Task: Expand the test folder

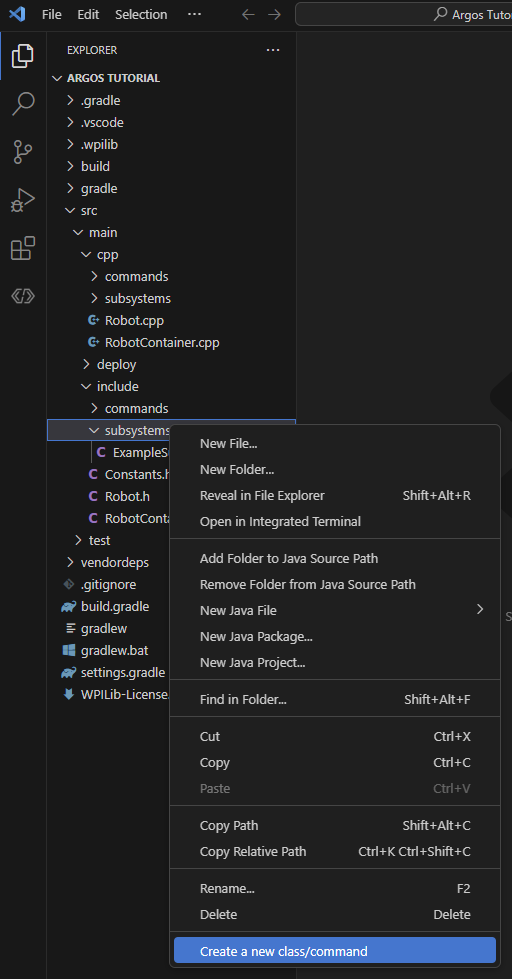Action: click(x=79, y=540)
